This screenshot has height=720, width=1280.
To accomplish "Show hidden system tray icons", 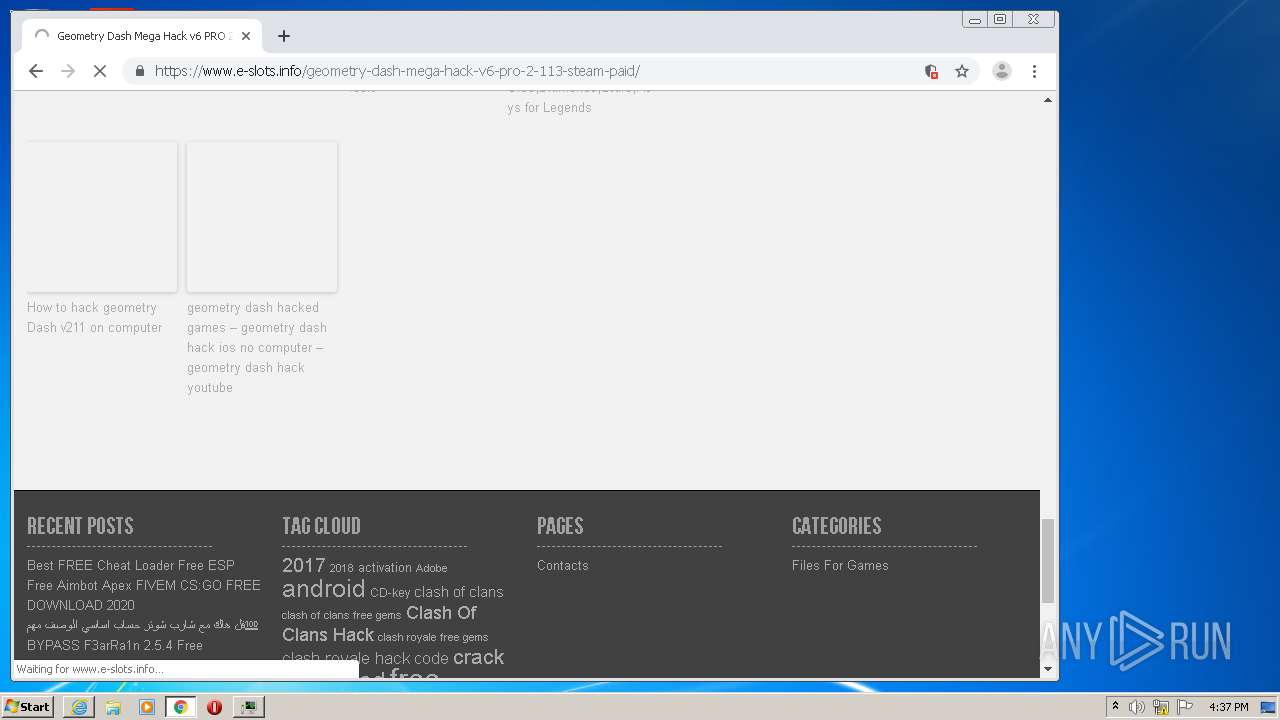I will coord(1115,707).
